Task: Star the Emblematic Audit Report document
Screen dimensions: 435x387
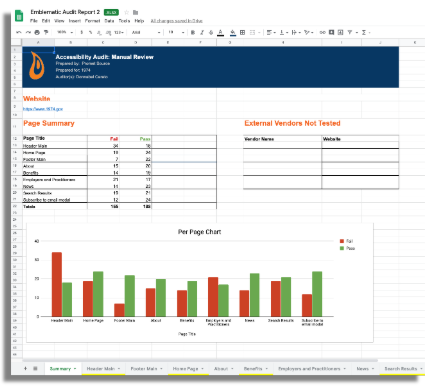Action: pyautogui.click(x=126, y=12)
